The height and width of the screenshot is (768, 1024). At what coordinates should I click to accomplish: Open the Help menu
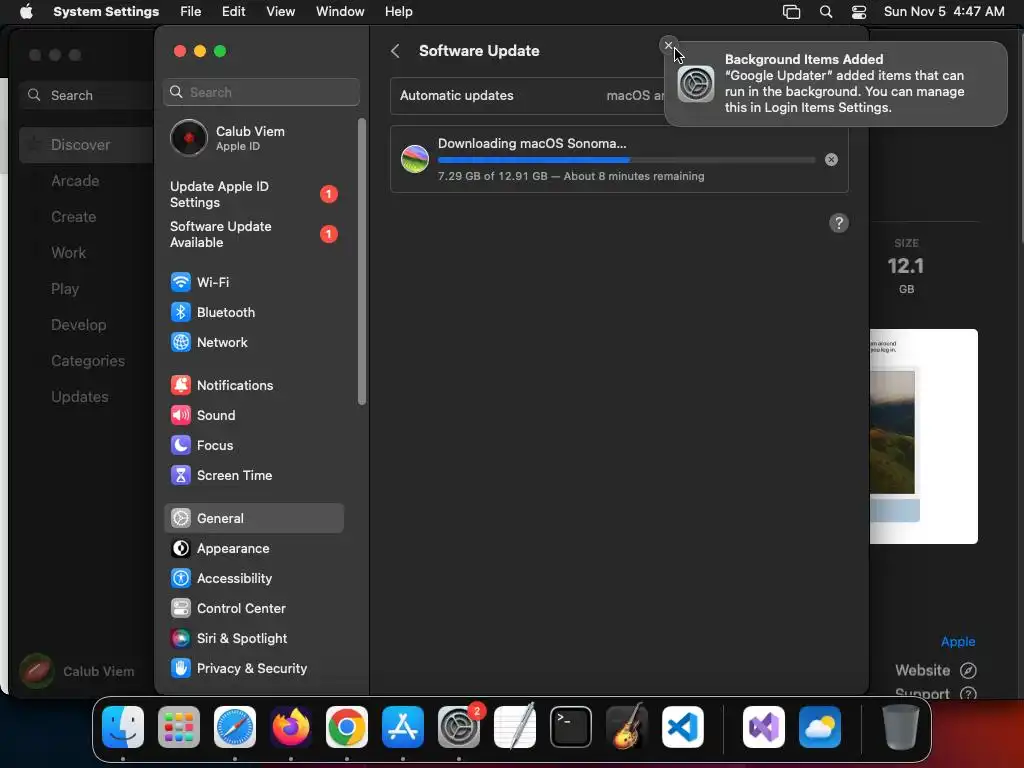398,12
